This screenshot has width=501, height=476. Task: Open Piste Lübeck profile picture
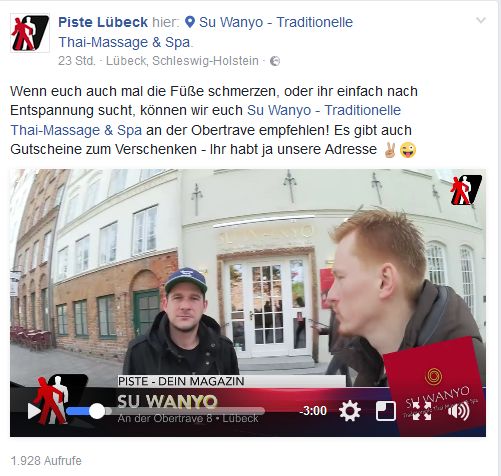click(30, 33)
